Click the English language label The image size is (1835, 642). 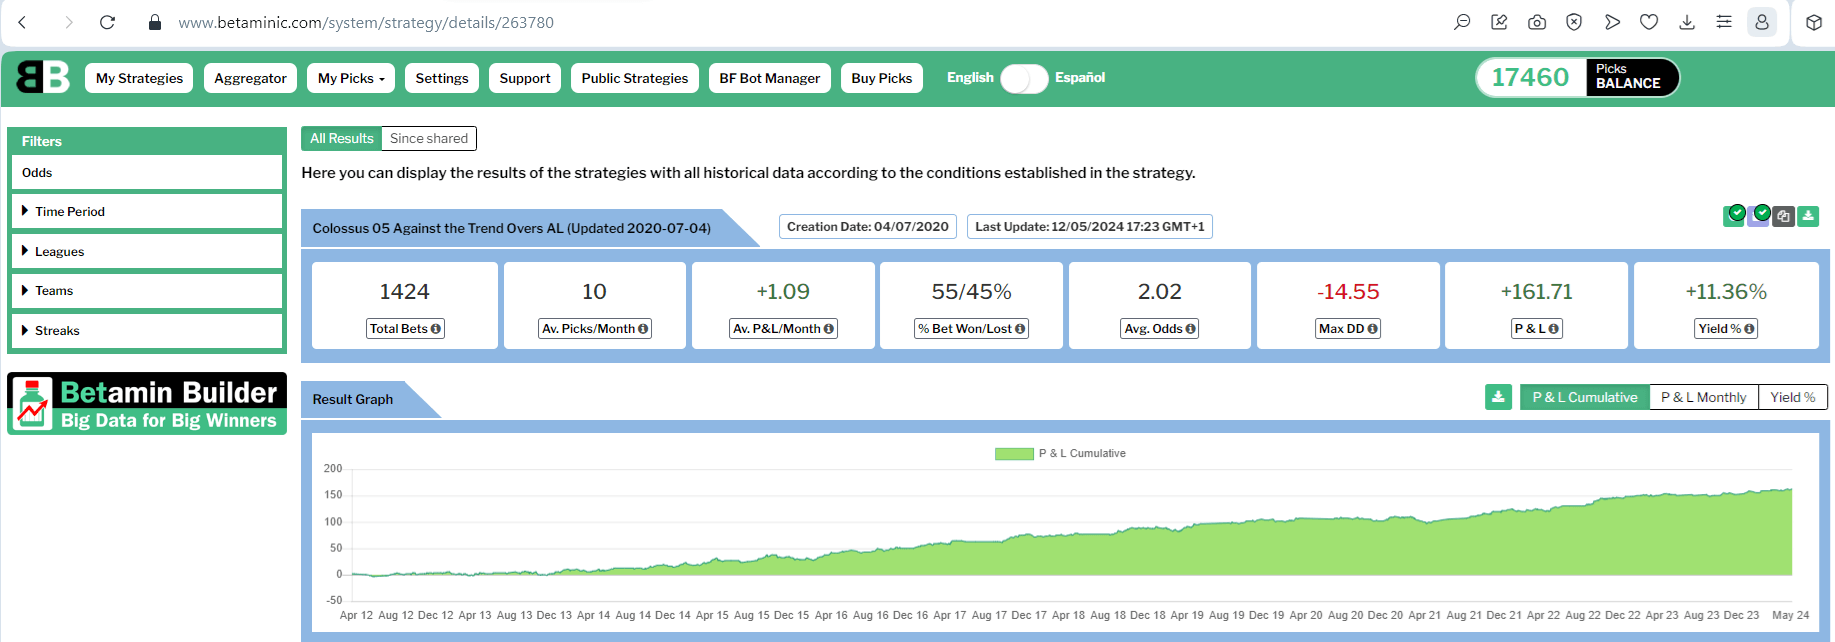coord(970,77)
